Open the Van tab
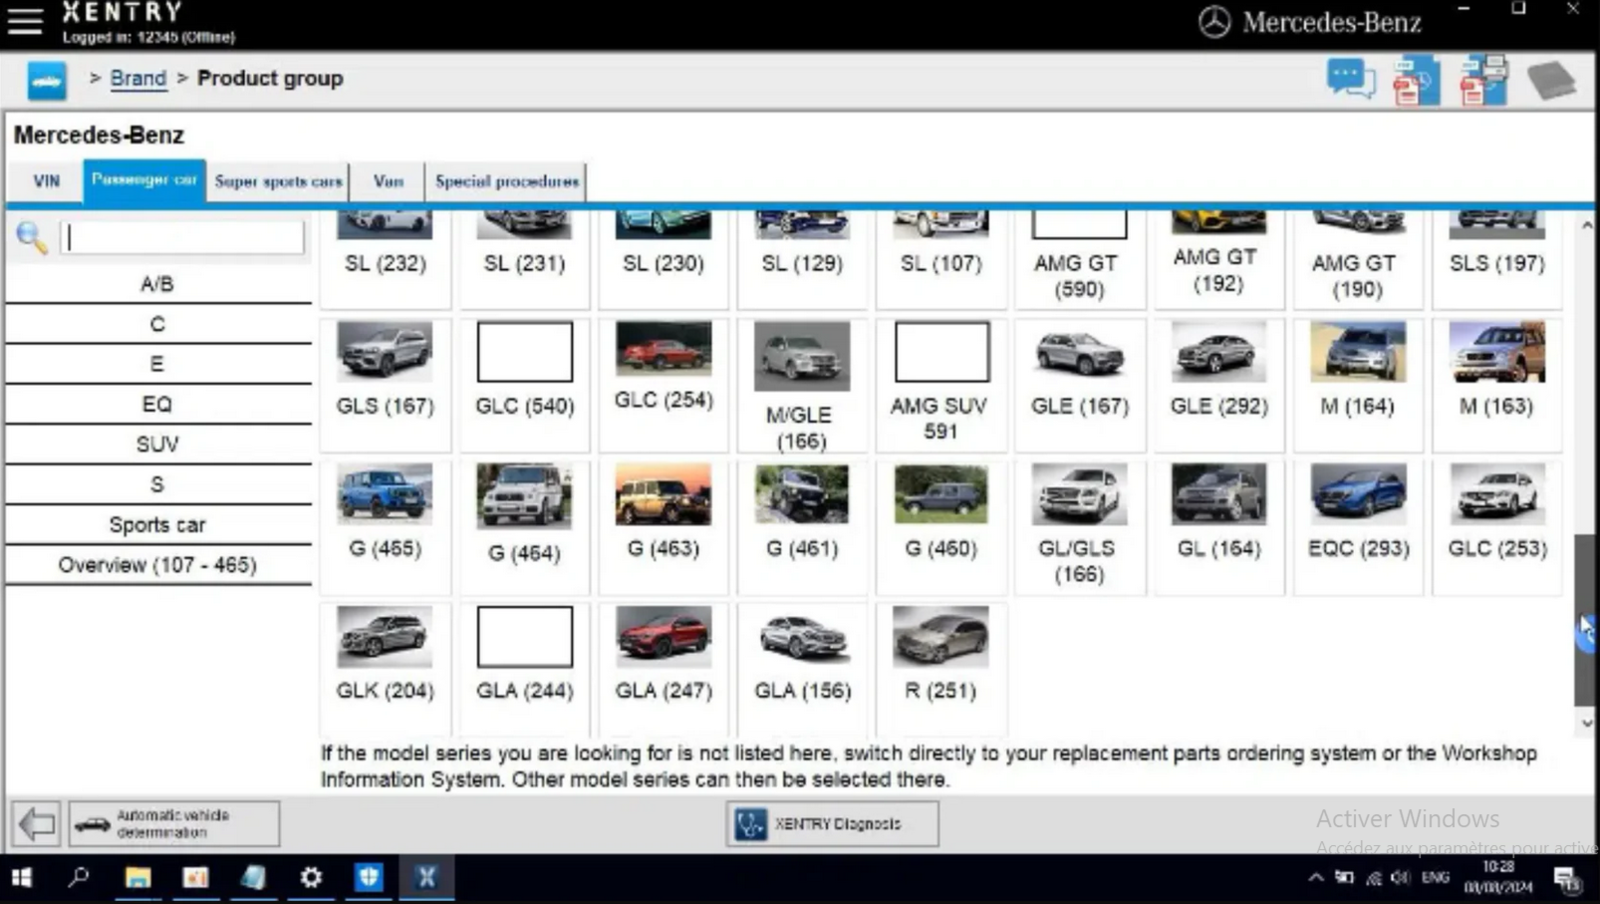The image size is (1600, 904). [x=388, y=182]
